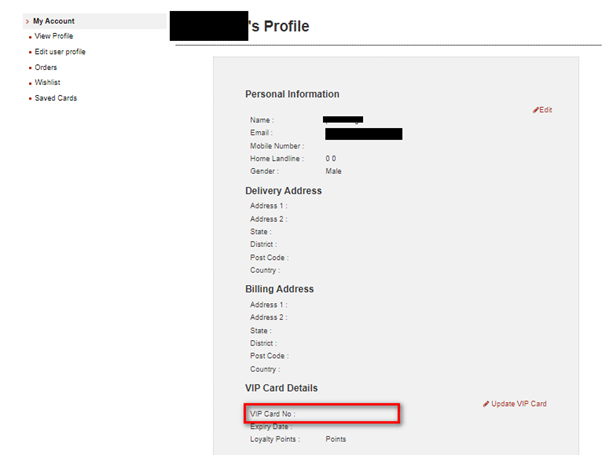
Task: Open the Orders page
Action: (x=46, y=68)
